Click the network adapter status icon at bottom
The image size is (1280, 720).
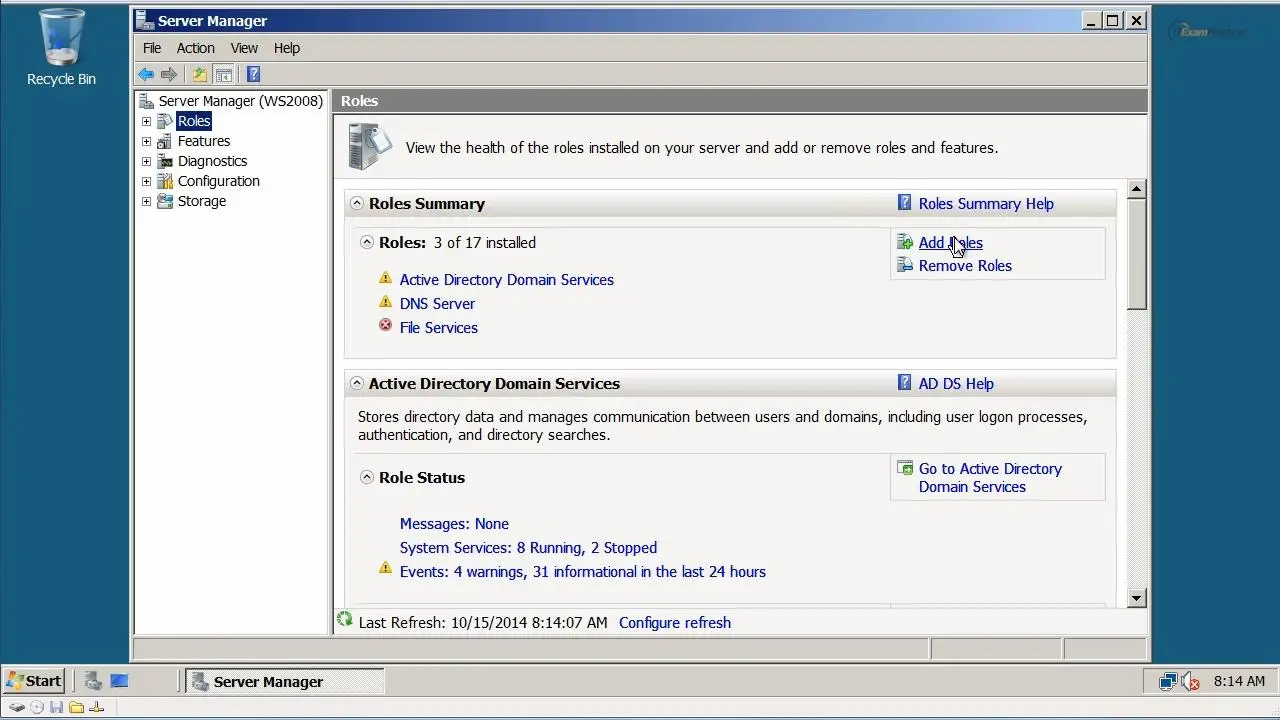(96, 707)
